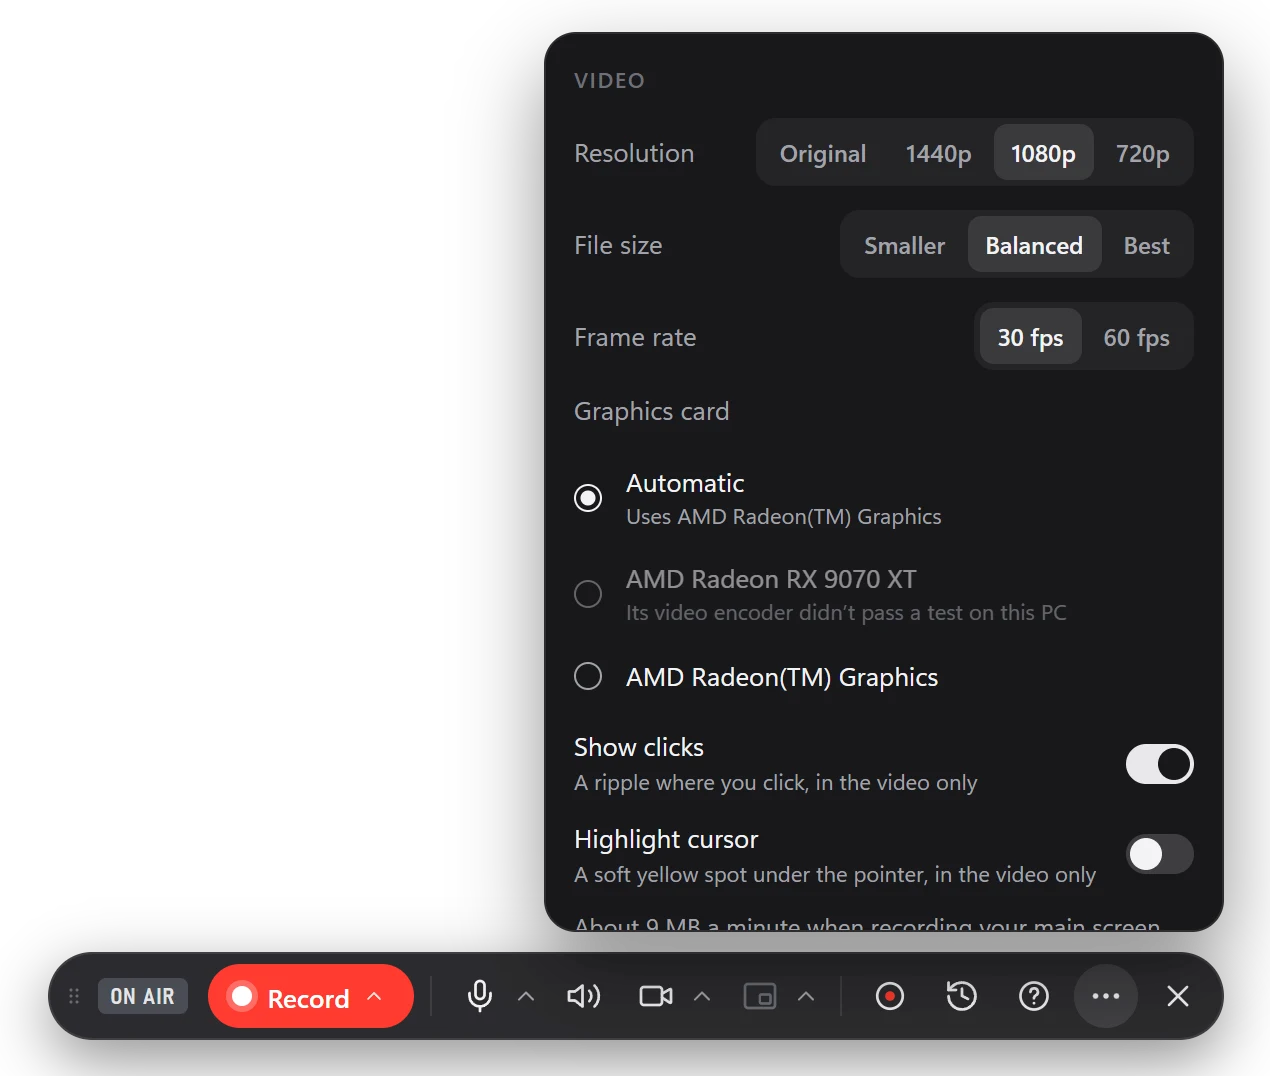Turn off the Show clicks switch
Viewport: 1270px width, 1076px height.
1159,764
